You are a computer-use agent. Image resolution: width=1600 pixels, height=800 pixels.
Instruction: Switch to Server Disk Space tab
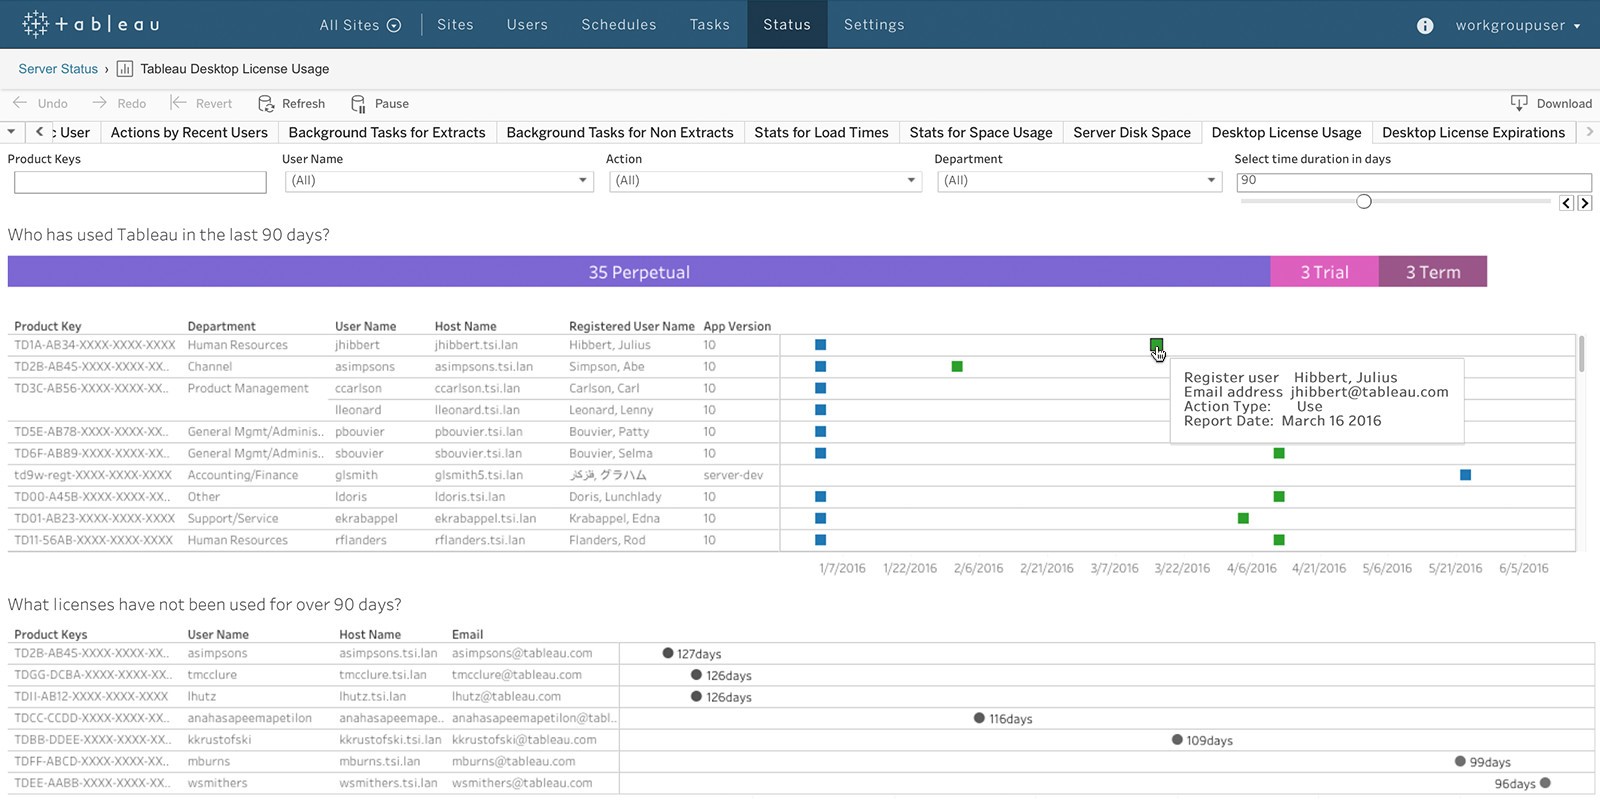[1132, 132]
